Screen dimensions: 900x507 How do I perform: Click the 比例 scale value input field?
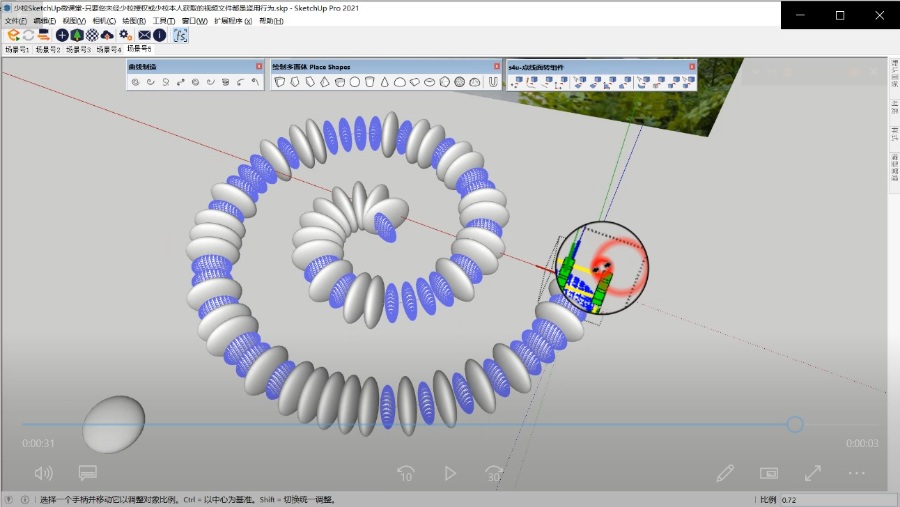[837, 500]
